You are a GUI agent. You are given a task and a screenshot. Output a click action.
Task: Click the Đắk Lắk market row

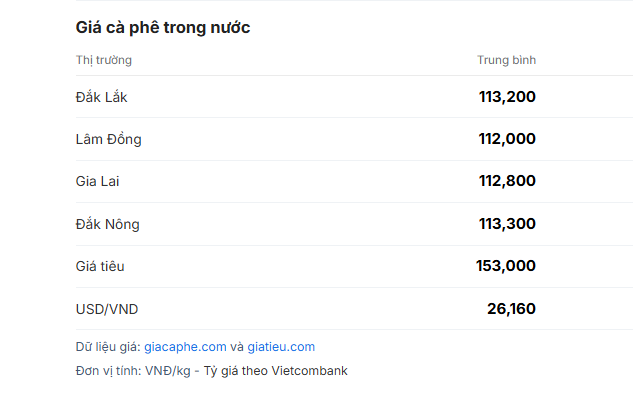[354, 97]
